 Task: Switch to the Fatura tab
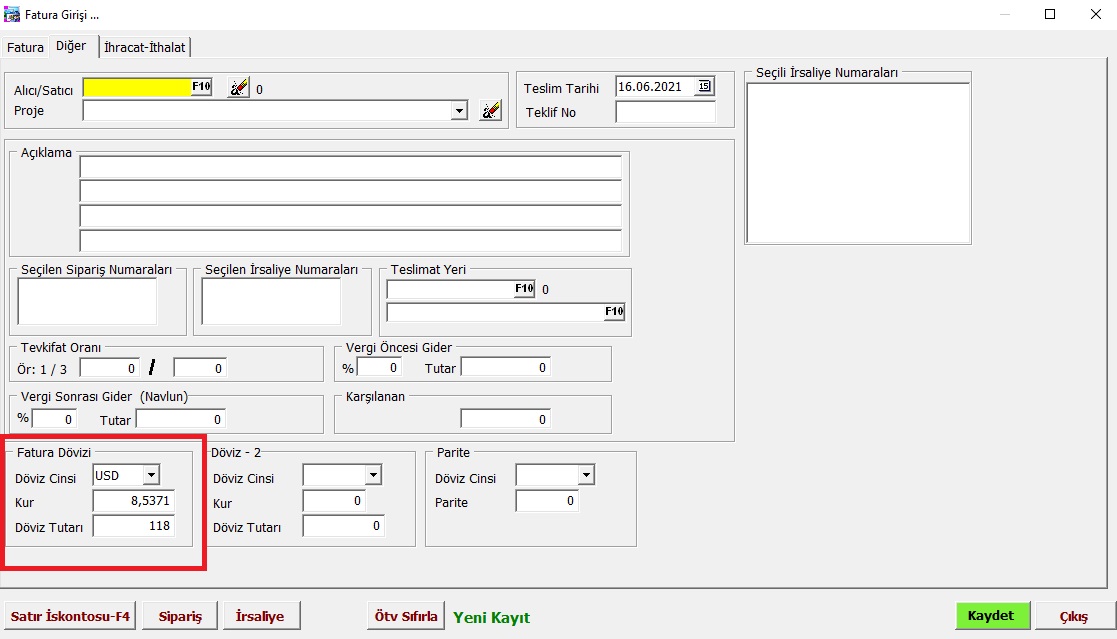coord(25,47)
